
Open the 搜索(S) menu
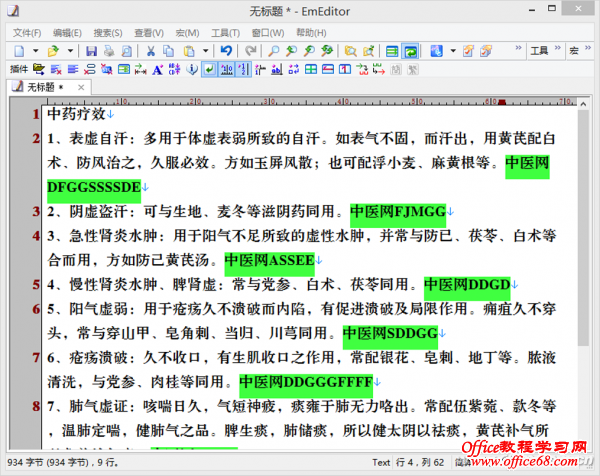108,33
